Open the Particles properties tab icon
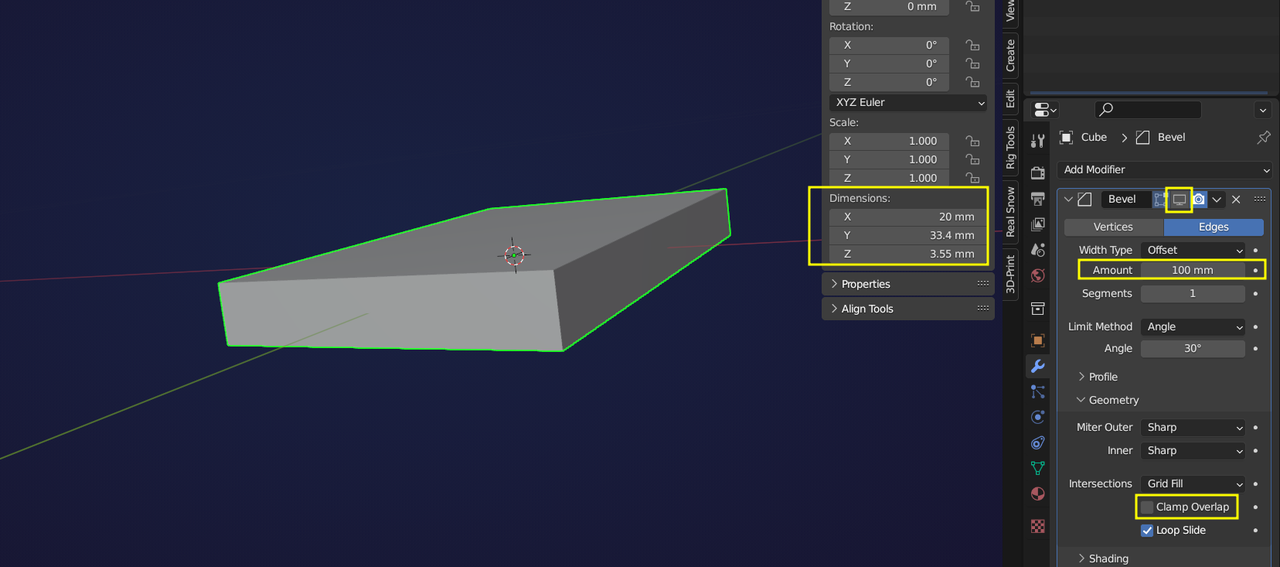Screen dimensions: 1280x567 1038,392
